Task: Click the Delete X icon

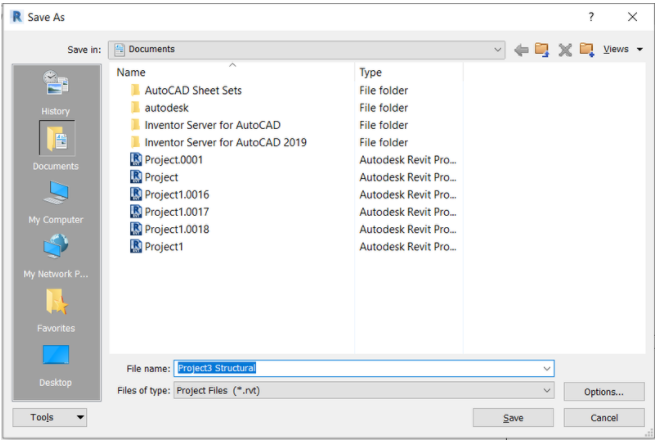Action: [x=565, y=50]
